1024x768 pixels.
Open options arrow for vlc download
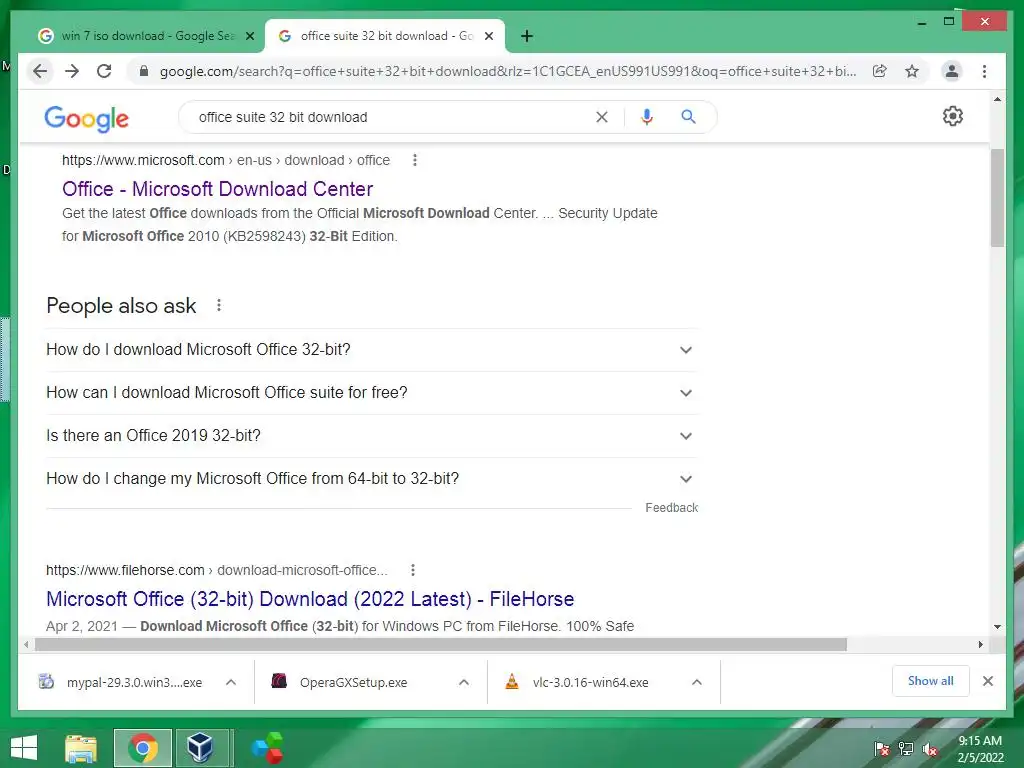click(x=697, y=682)
